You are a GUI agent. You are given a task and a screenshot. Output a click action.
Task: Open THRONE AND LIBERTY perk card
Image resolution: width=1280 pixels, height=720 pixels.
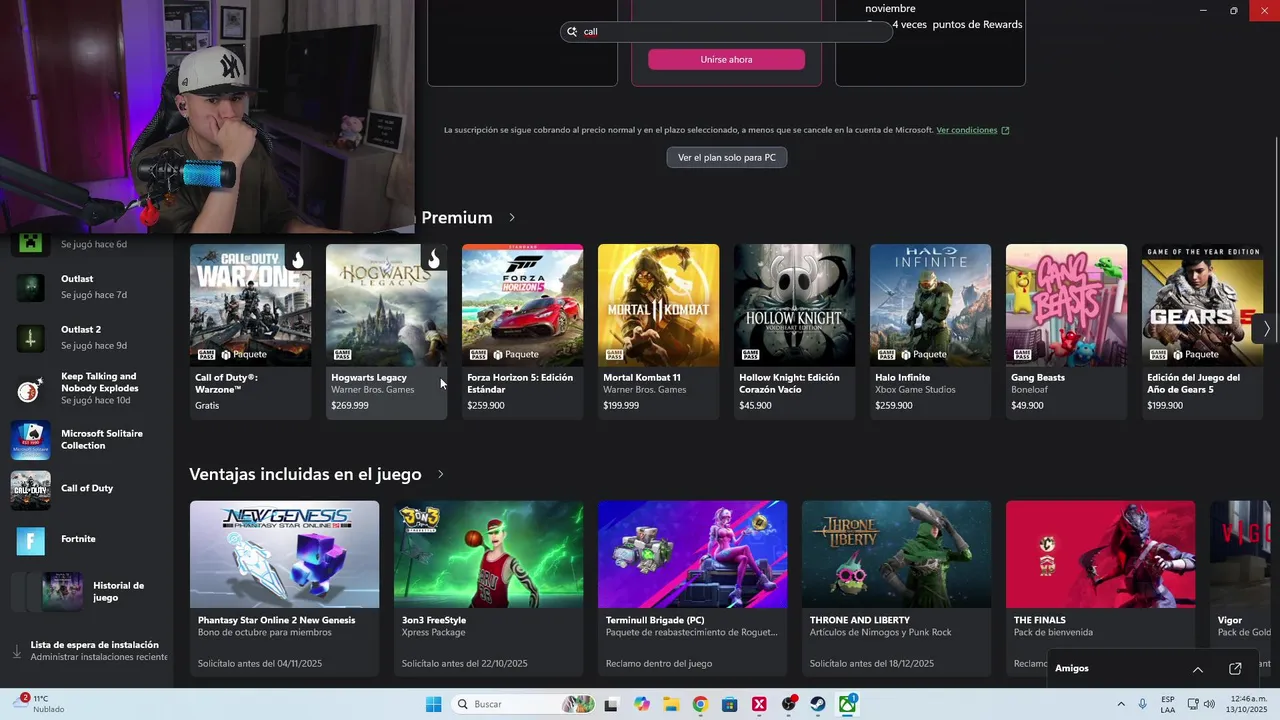tap(897, 588)
